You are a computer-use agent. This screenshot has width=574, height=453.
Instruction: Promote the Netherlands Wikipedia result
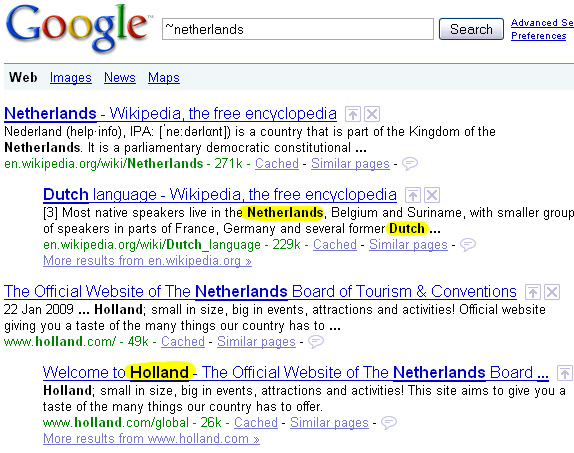[353, 114]
